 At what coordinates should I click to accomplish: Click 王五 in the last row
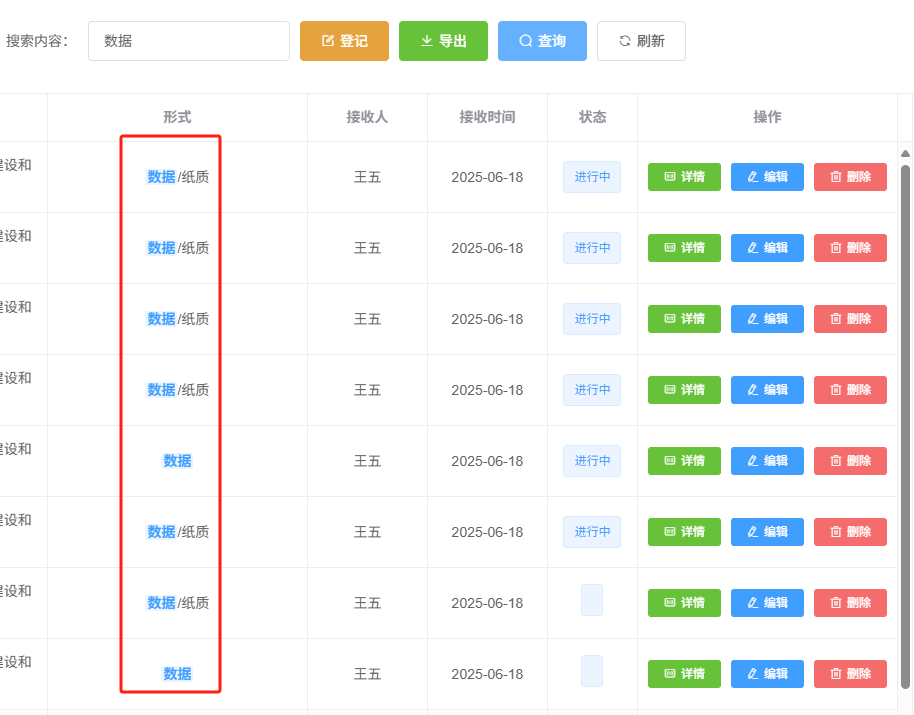pos(367,674)
